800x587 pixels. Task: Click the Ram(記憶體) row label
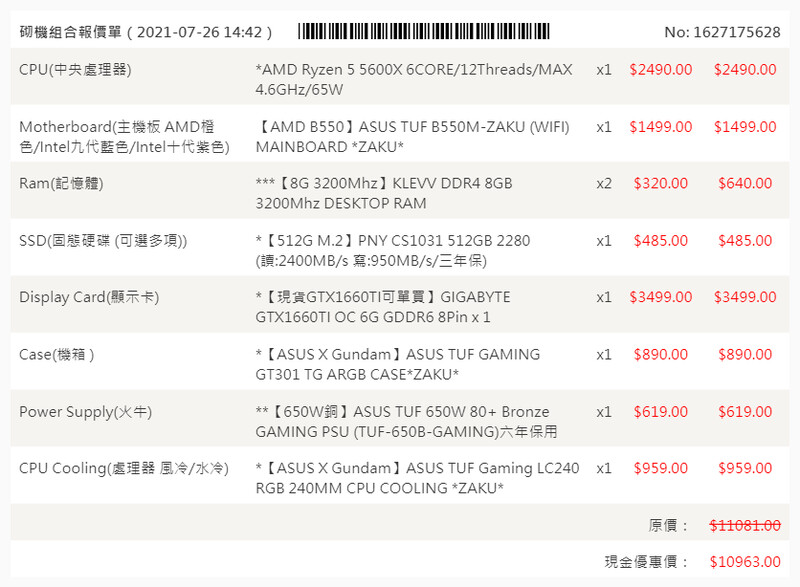tap(61, 184)
